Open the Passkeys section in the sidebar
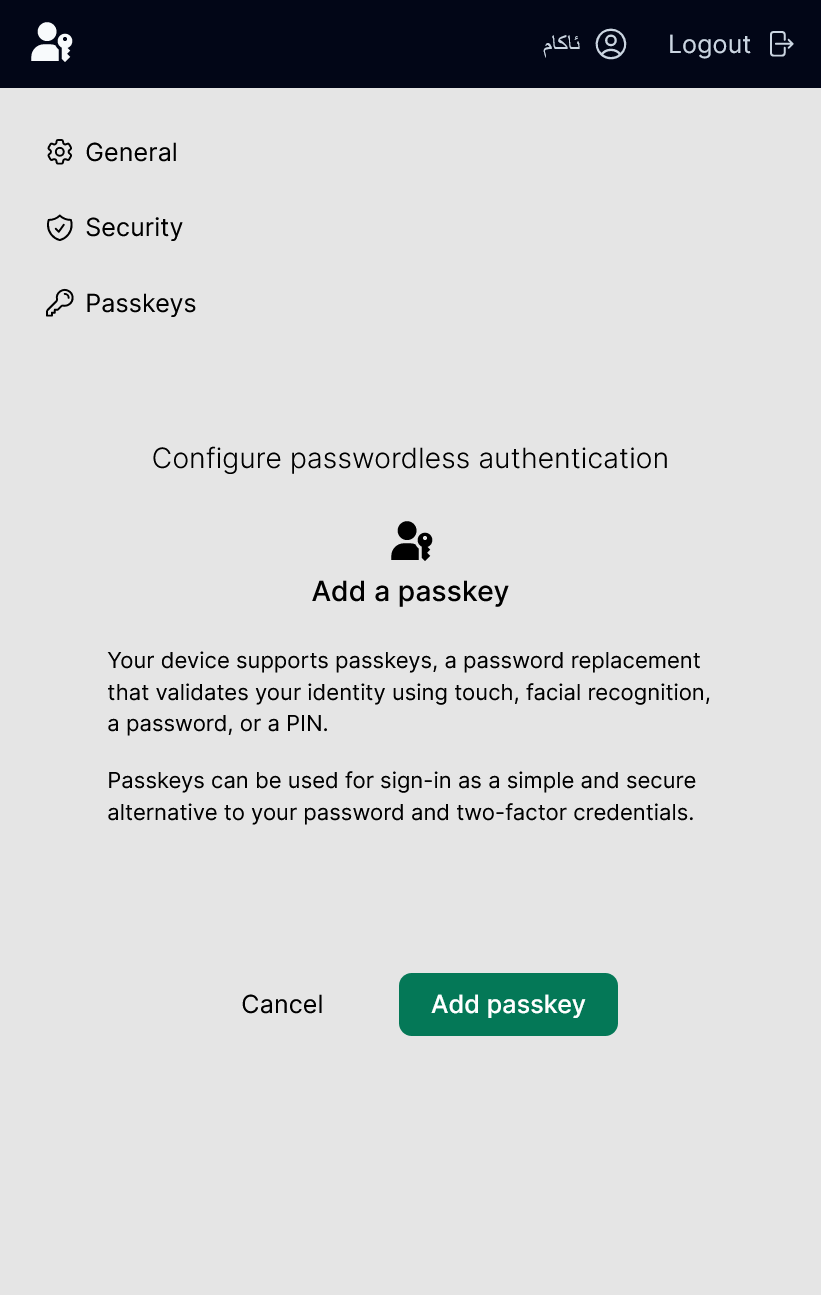 [x=140, y=303]
